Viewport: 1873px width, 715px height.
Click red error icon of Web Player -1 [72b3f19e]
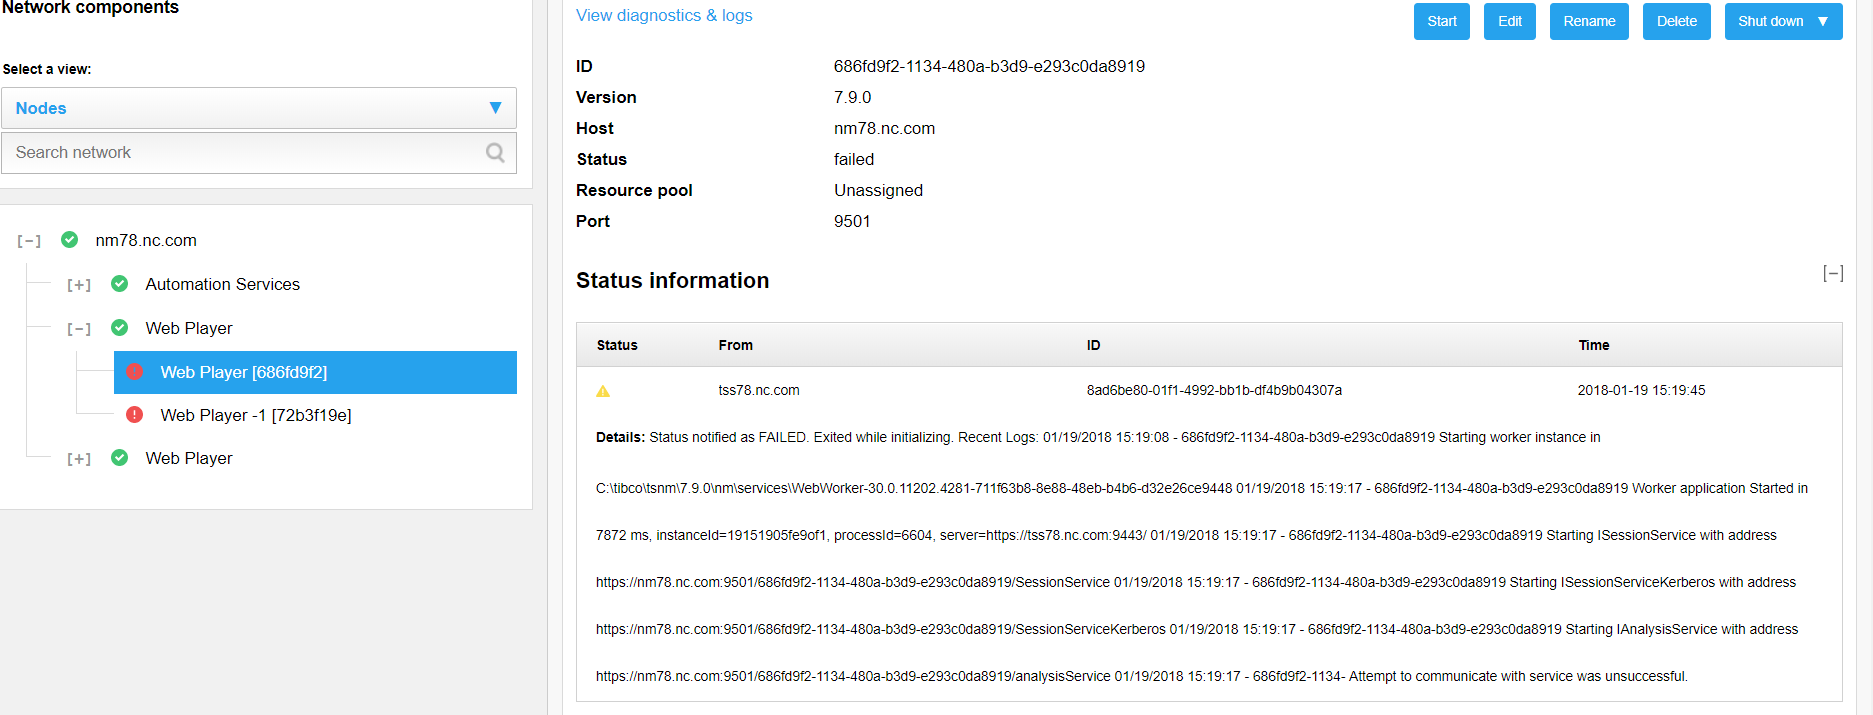pos(135,415)
